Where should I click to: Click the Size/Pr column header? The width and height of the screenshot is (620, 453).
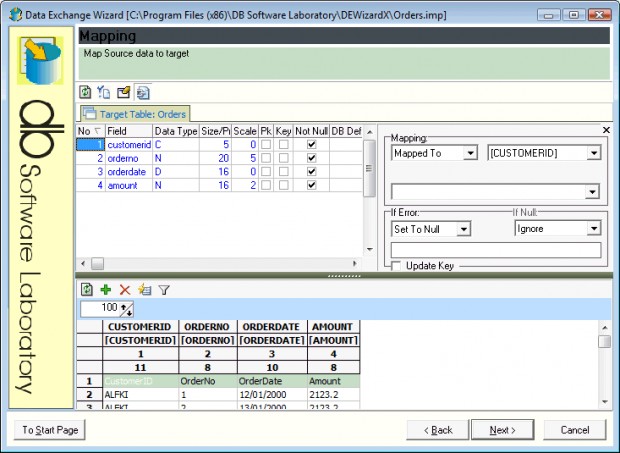215,131
